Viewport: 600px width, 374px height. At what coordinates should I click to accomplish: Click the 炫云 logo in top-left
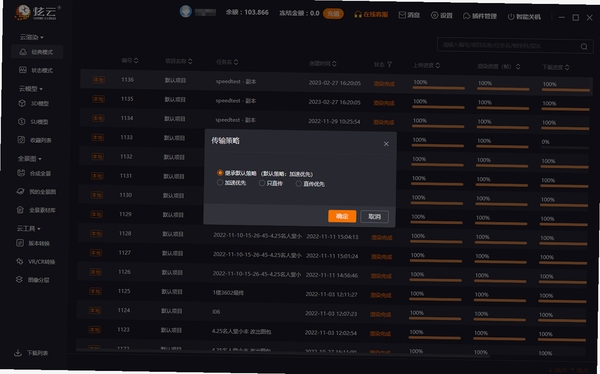tap(38, 12)
